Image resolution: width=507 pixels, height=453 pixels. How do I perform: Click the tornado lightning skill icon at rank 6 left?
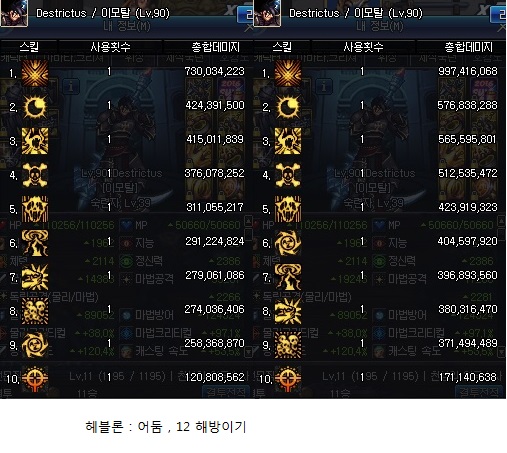[35, 243]
